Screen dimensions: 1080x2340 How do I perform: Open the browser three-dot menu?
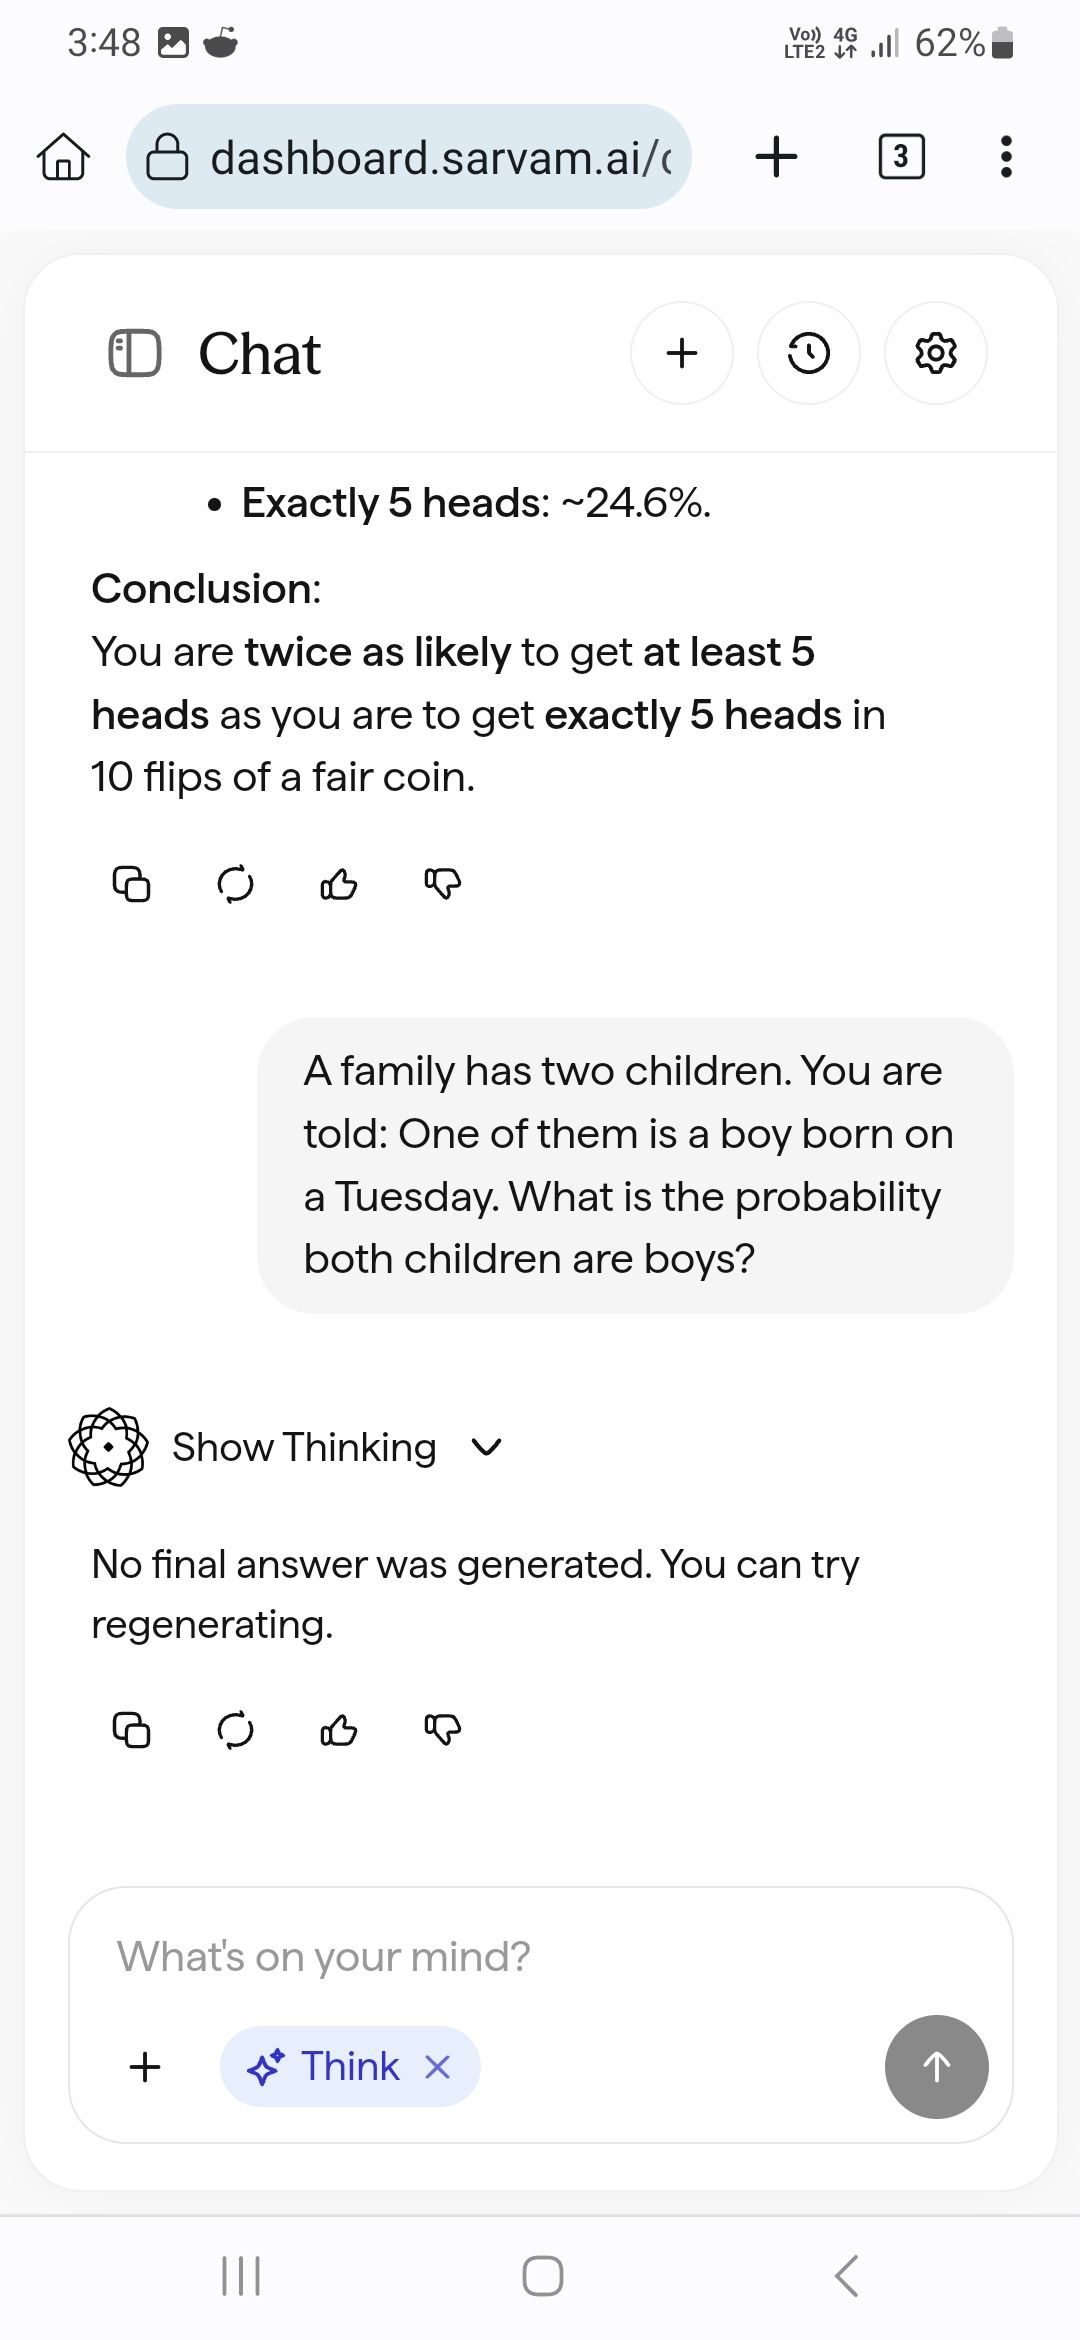point(1006,157)
